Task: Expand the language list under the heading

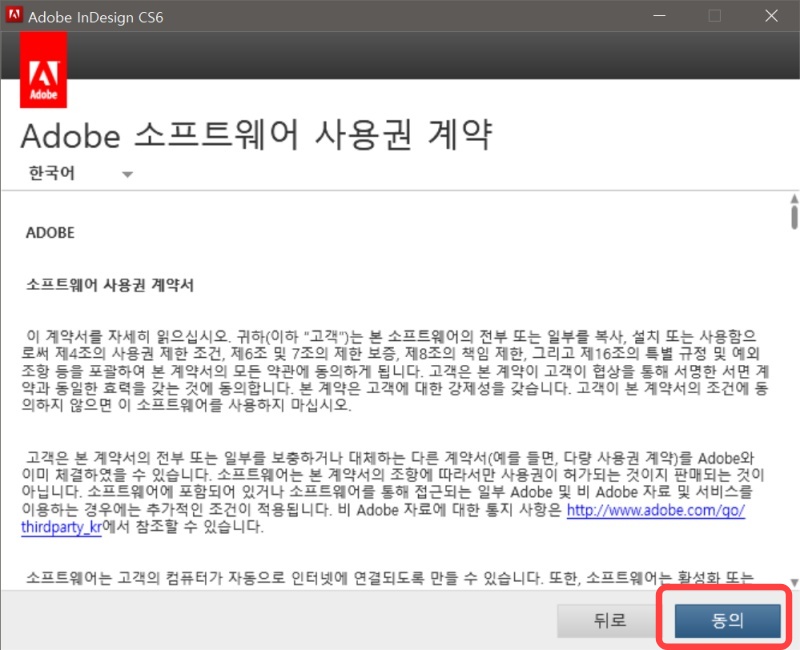Action: 127,174
